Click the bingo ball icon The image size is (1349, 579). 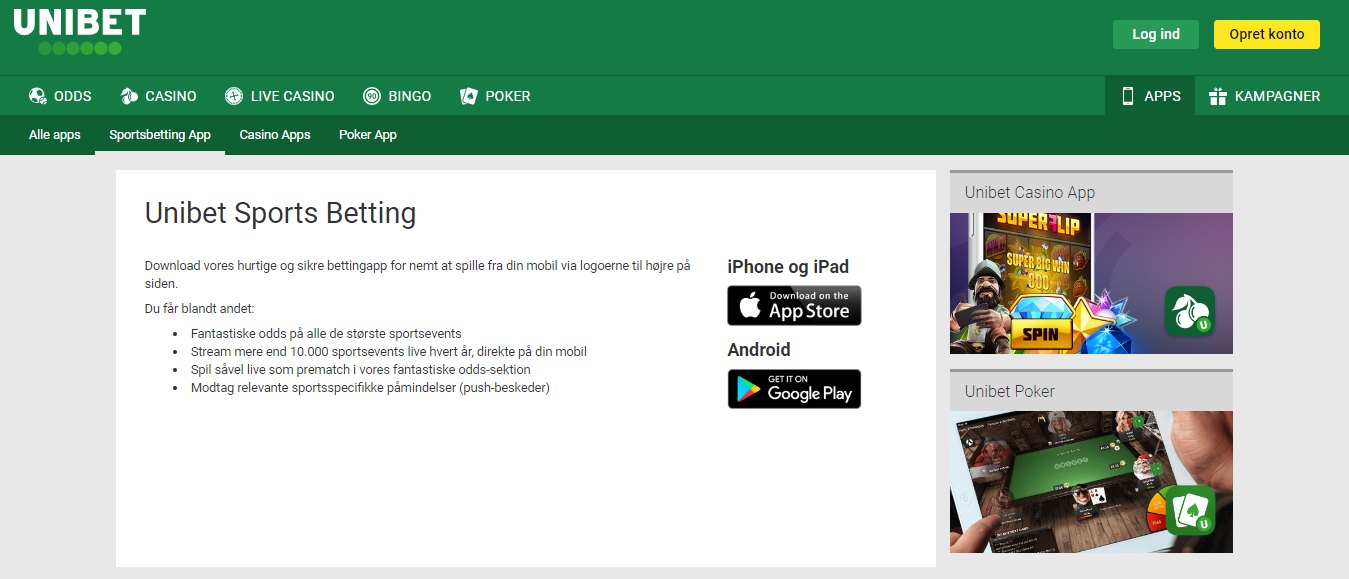[x=372, y=96]
